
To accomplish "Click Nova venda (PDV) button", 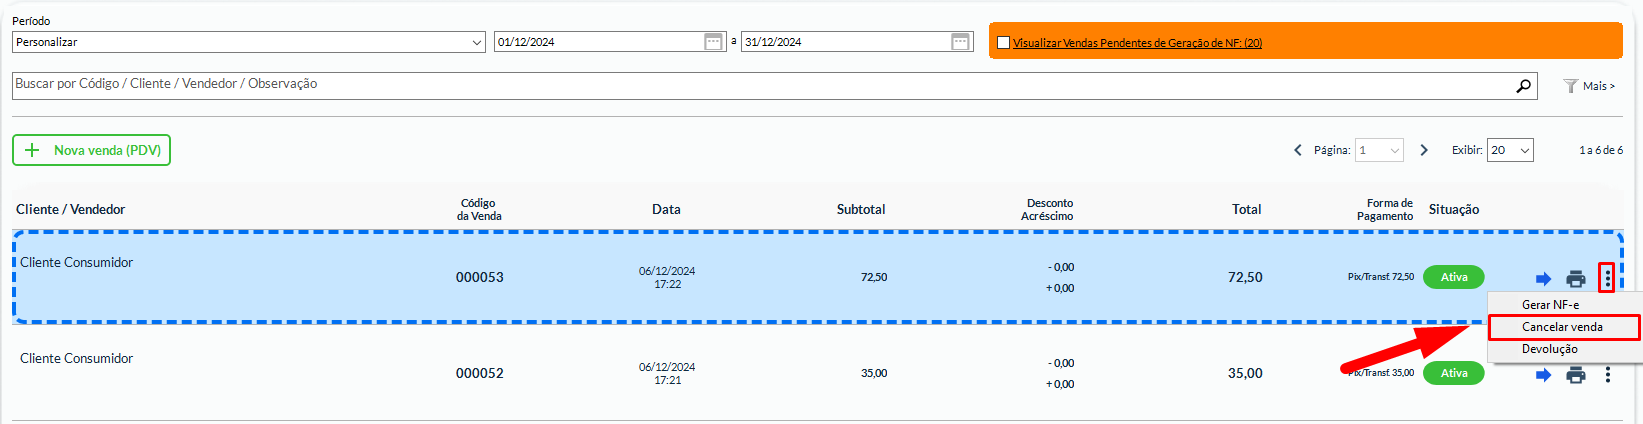I will (92, 150).
